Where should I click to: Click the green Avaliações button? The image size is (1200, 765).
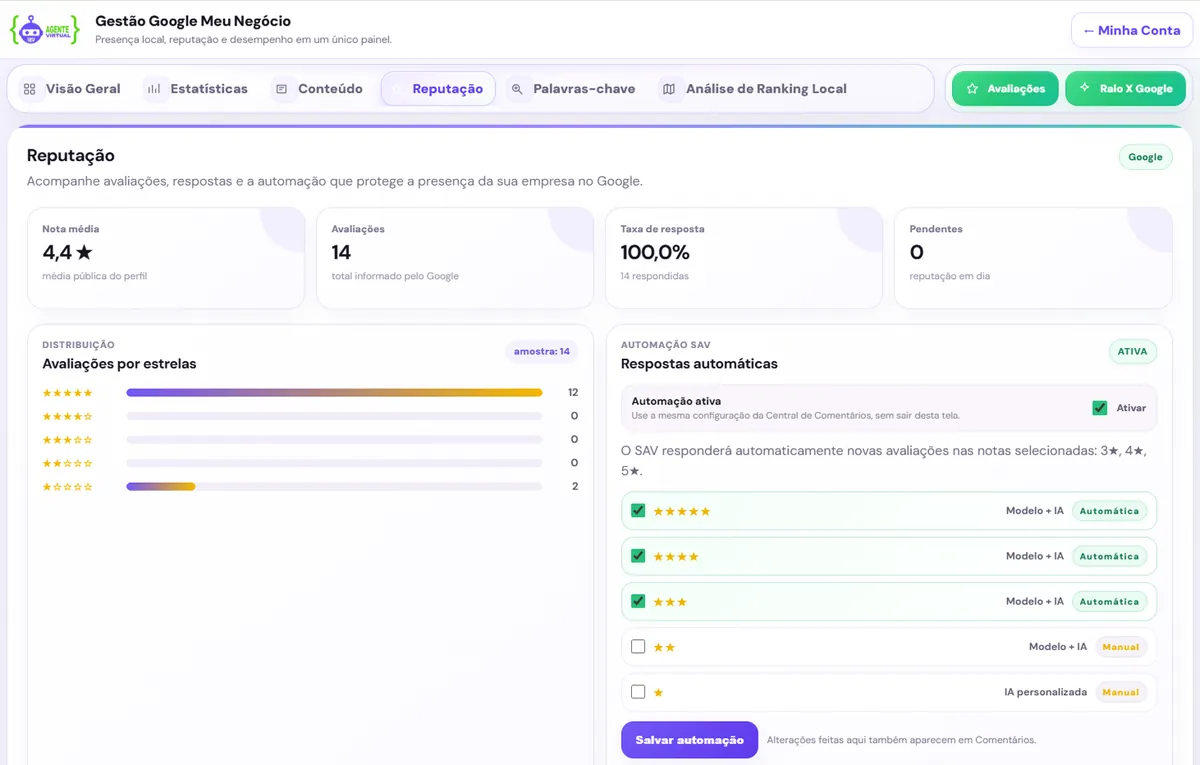(x=1005, y=89)
